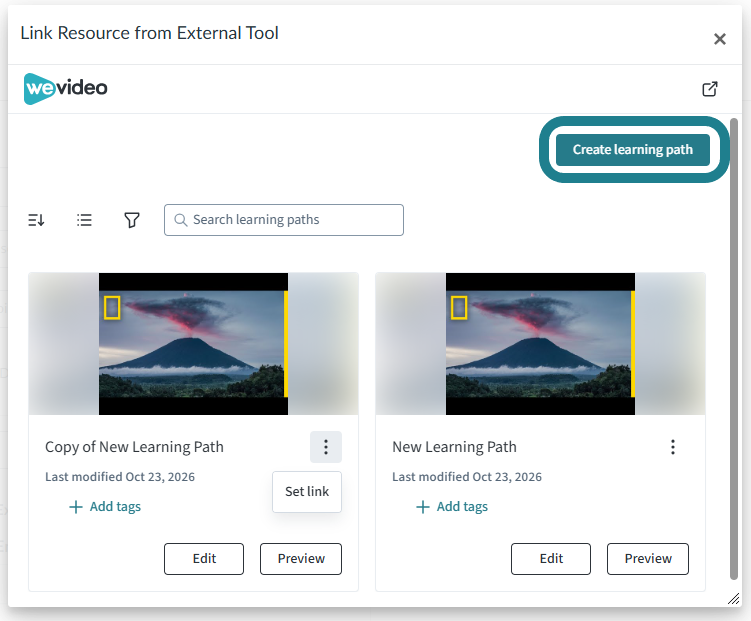Open thumbnail of Copy of New Learning Path
The image size is (751, 621).
pyautogui.click(x=193, y=344)
